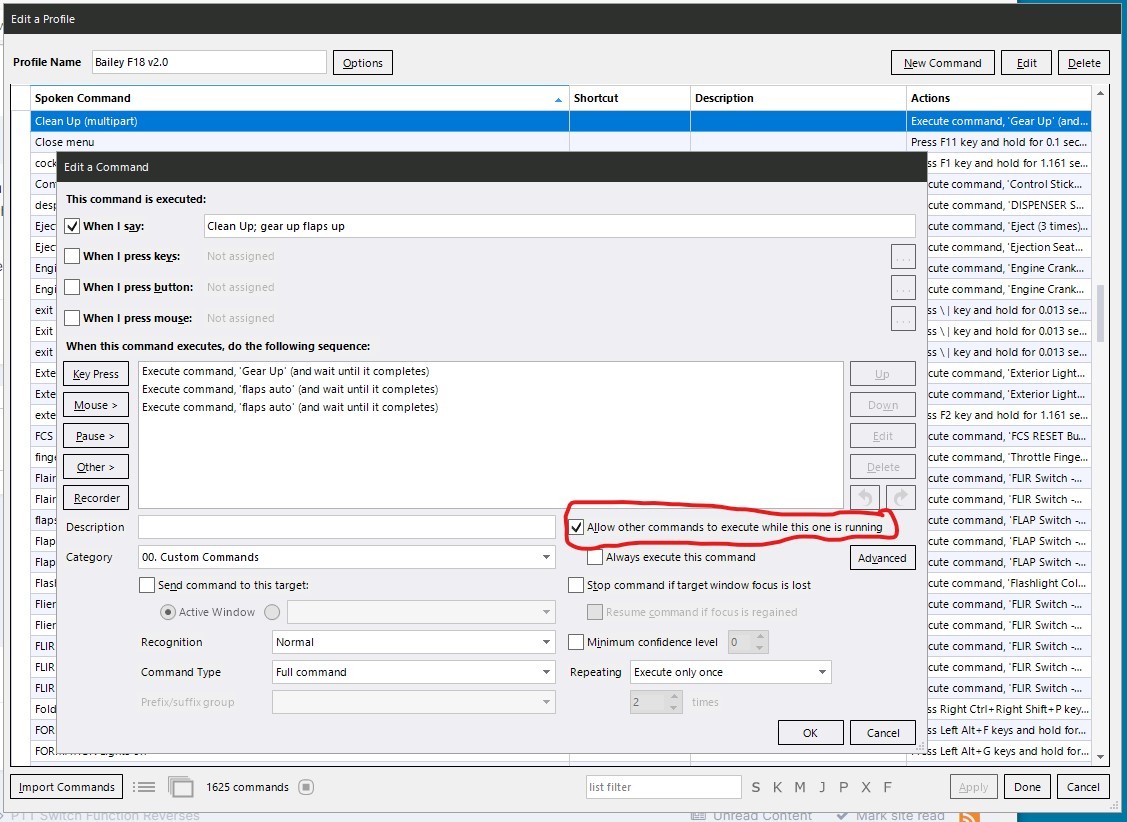Uncheck the When I say checkbox
Screen dimensions: 1127x822
pos(72,226)
